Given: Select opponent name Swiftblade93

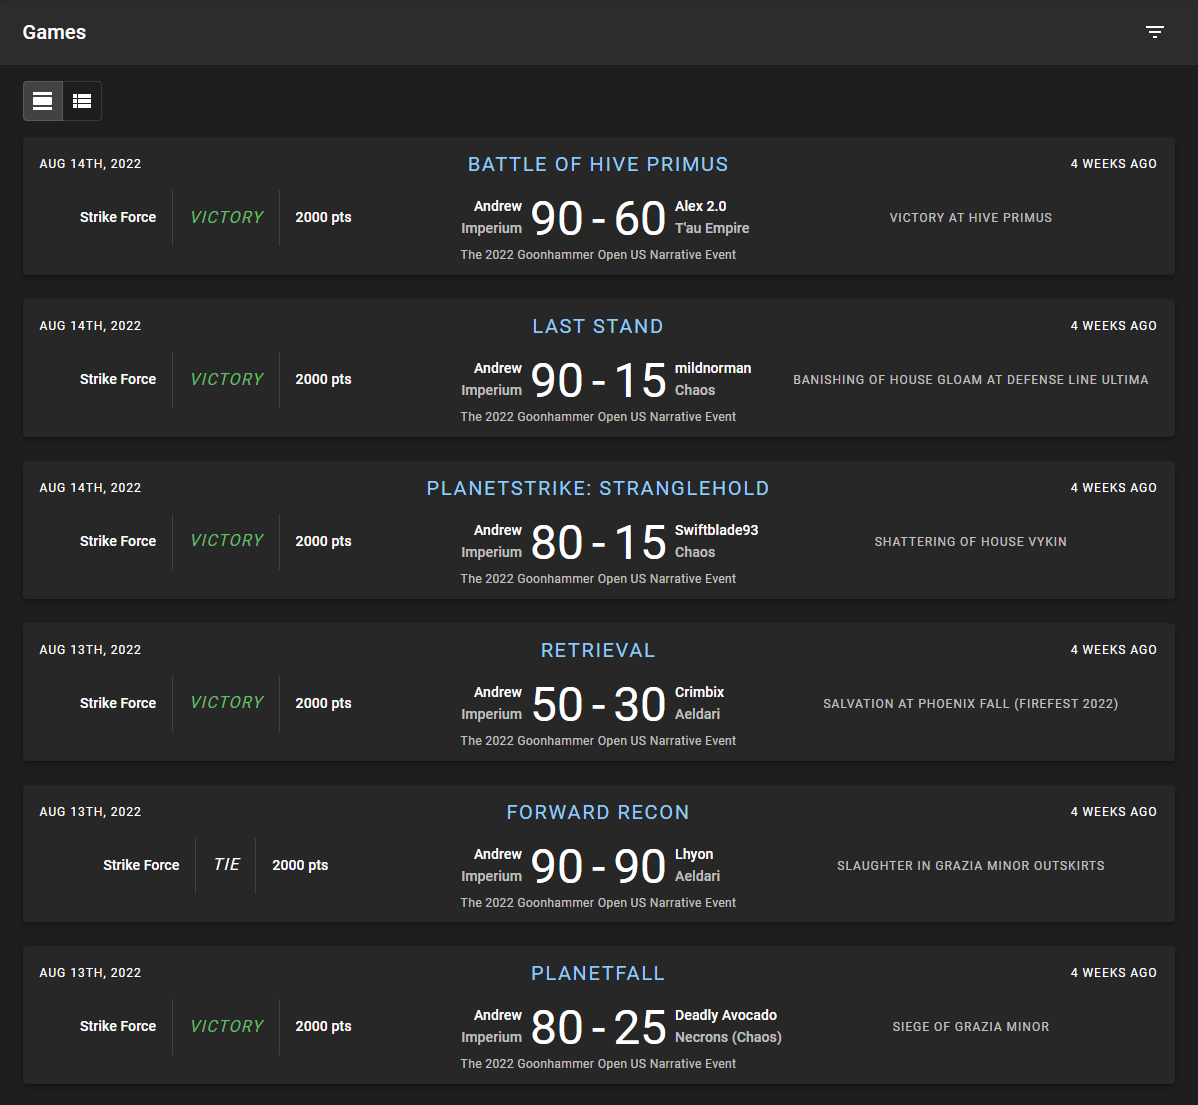Looking at the screenshot, I should click(716, 530).
